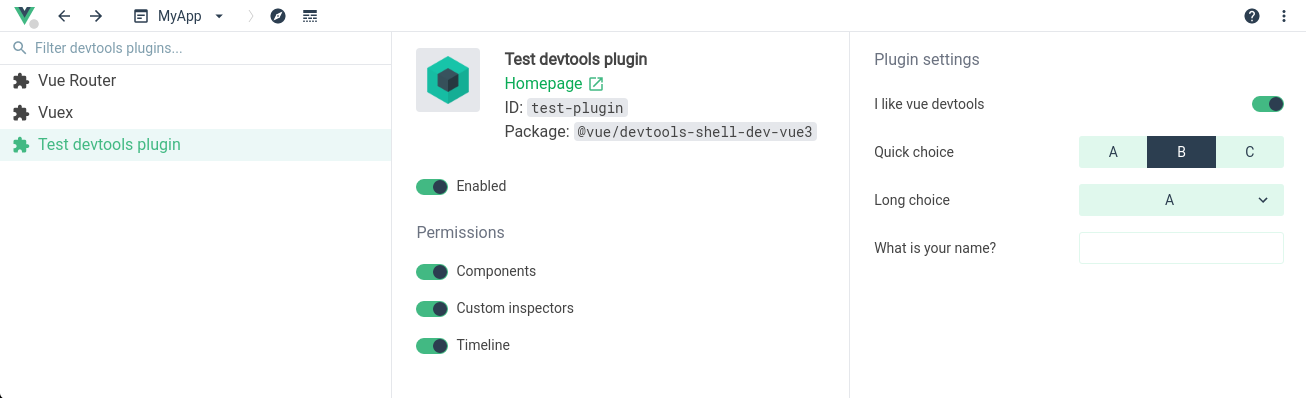Viewport: 1306px width, 398px height.
Task: Open the help question mark icon
Action: tap(1252, 16)
